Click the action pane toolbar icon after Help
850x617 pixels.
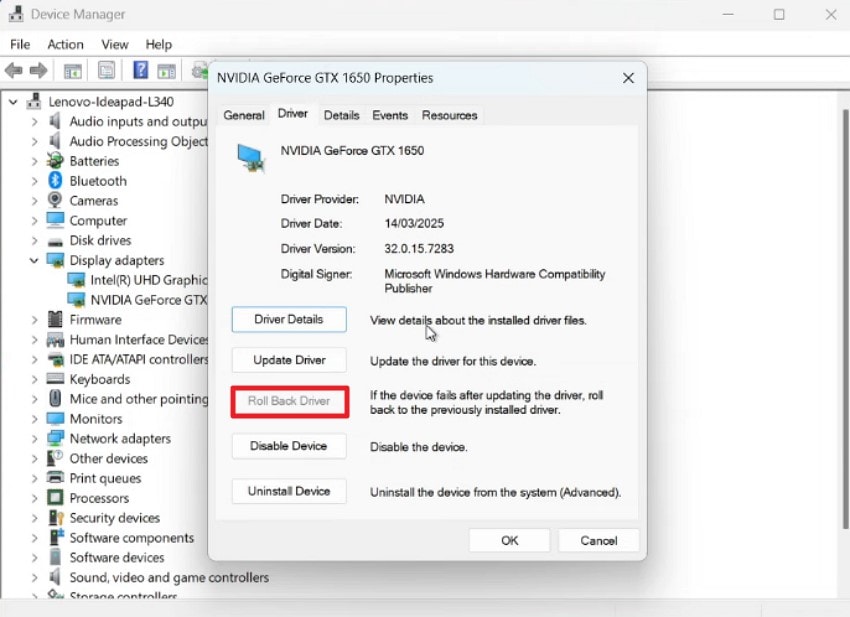(166, 71)
